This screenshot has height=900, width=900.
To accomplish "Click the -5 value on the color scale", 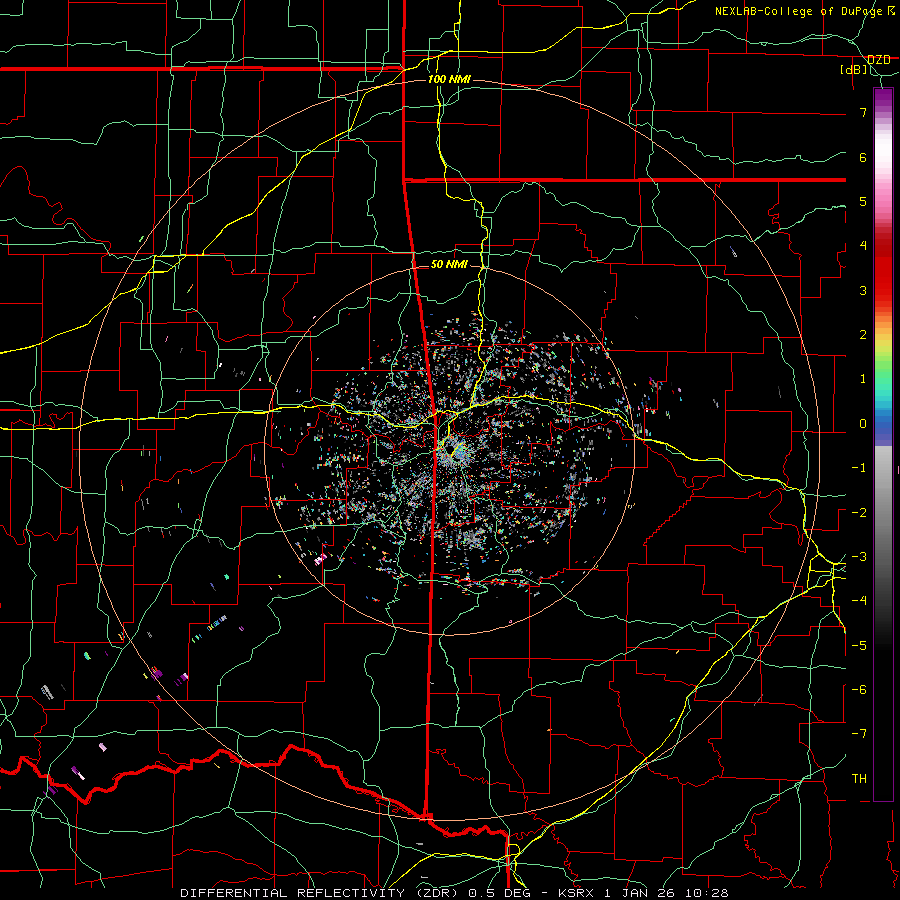I will coord(859,646).
